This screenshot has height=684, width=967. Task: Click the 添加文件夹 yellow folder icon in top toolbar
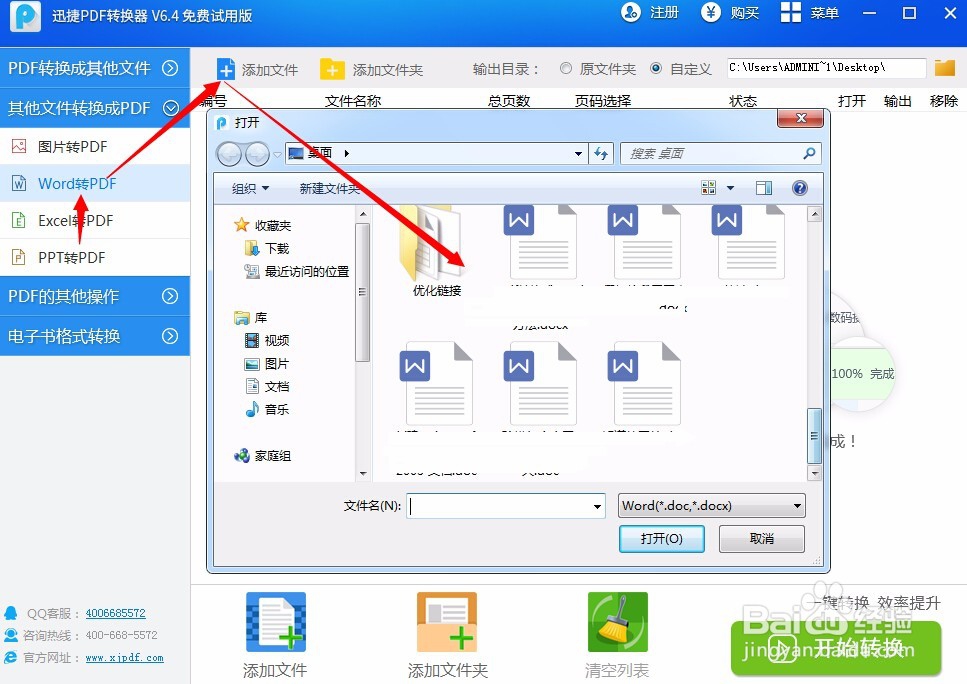(332, 69)
